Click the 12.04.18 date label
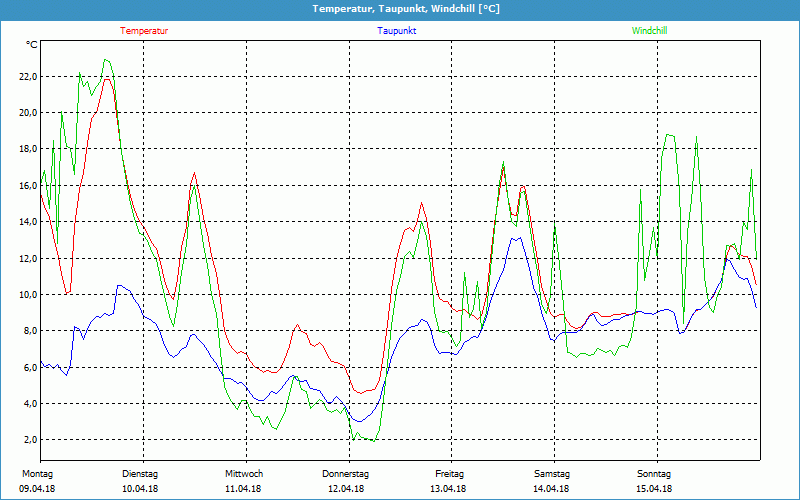800x500 pixels. pyautogui.click(x=346, y=489)
